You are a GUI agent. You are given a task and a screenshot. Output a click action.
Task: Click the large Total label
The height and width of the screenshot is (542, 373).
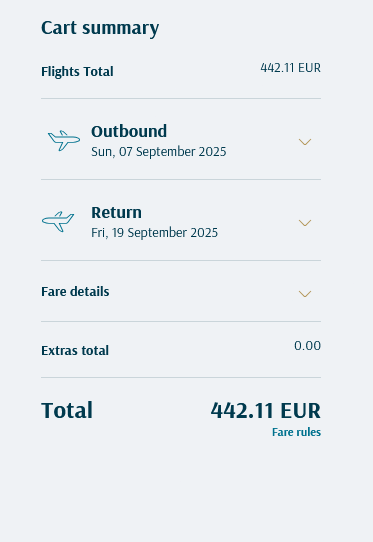click(67, 410)
